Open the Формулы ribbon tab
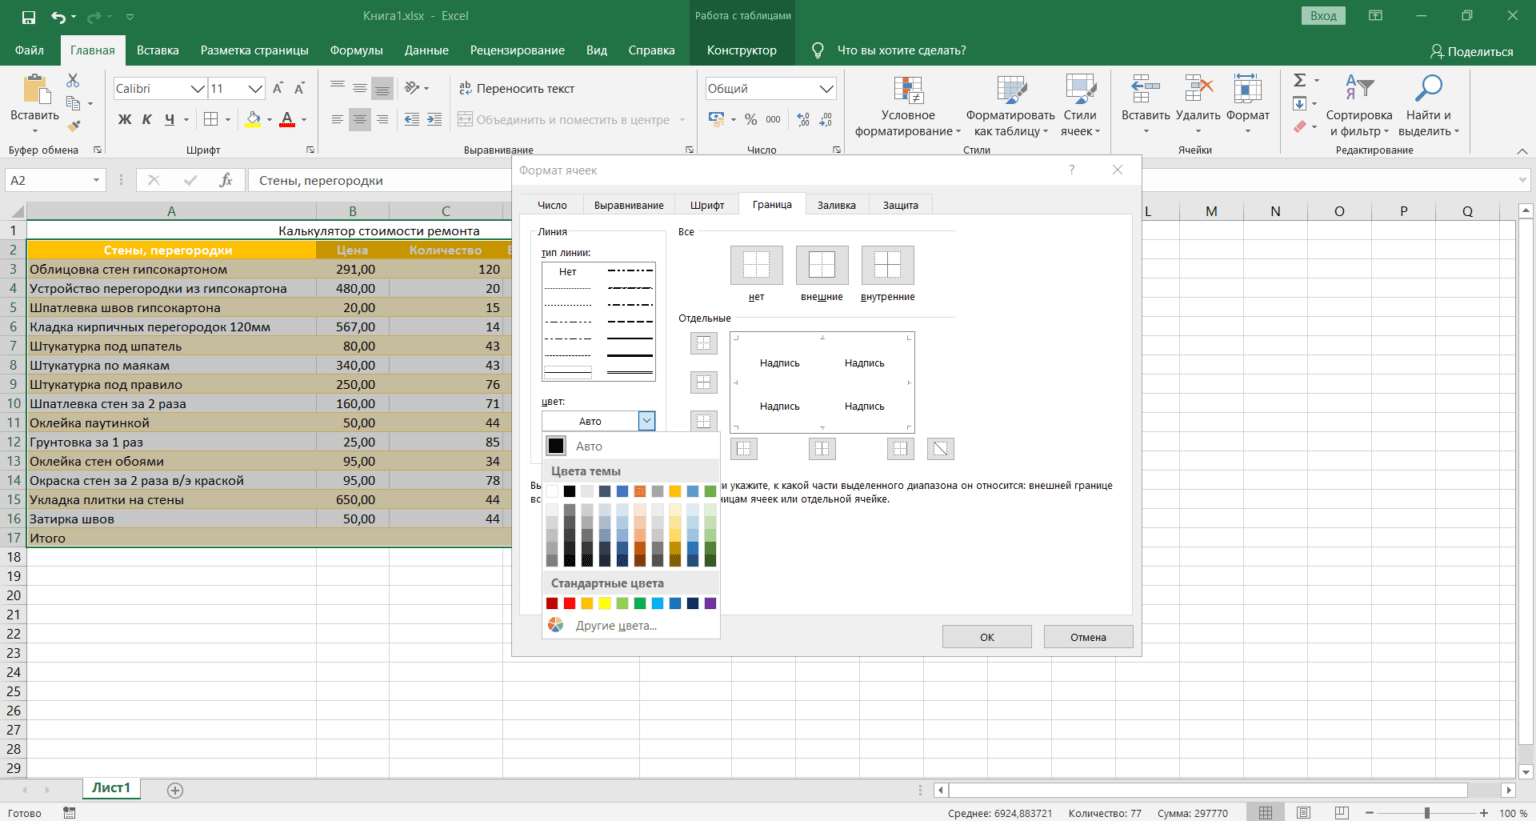 356,50
